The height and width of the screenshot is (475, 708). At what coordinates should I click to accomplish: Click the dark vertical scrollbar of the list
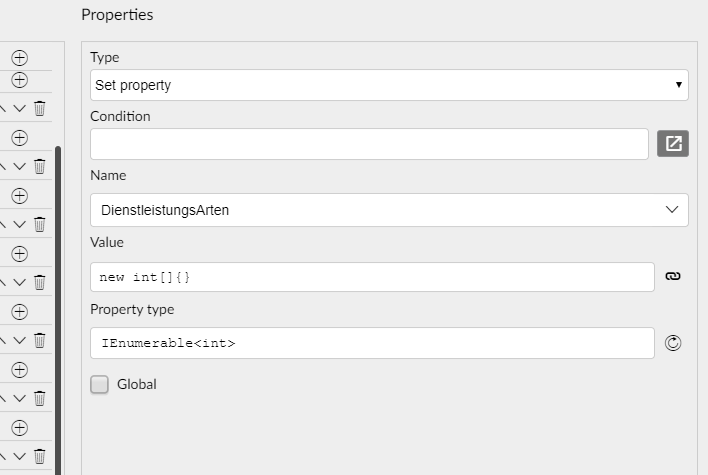click(x=58, y=310)
